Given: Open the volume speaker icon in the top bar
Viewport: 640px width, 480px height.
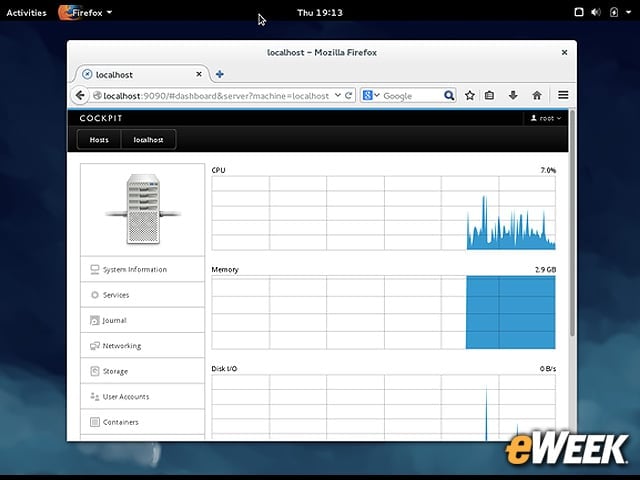Looking at the screenshot, I should tap(596, 12).
